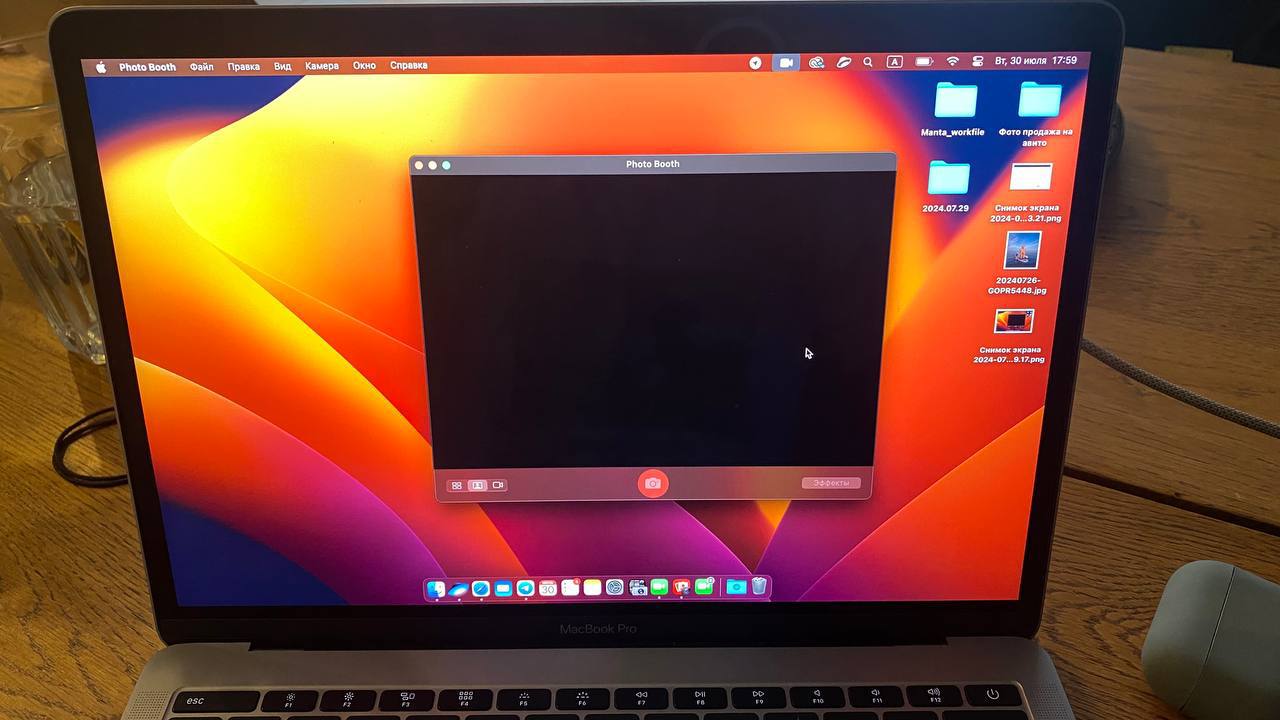Open the Справка menu
Screen dimensions: 1280x720
[x=408, y=65]
